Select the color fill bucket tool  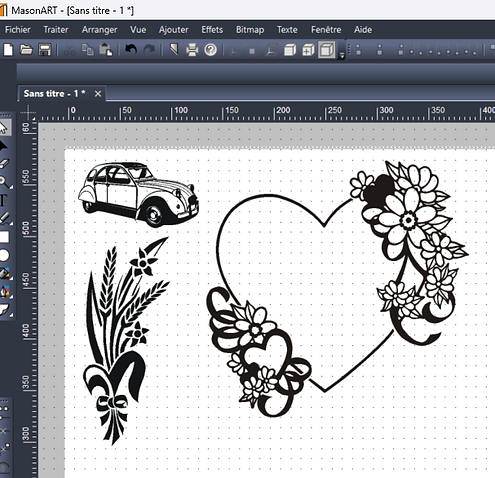tap(5, 273)
